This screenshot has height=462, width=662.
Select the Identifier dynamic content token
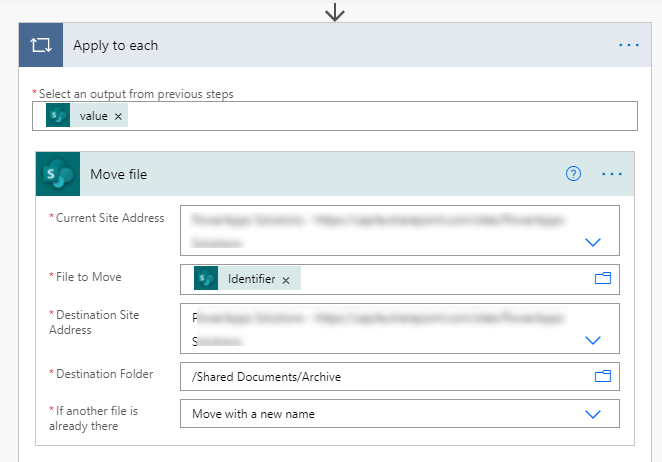[x=247, y=278]
